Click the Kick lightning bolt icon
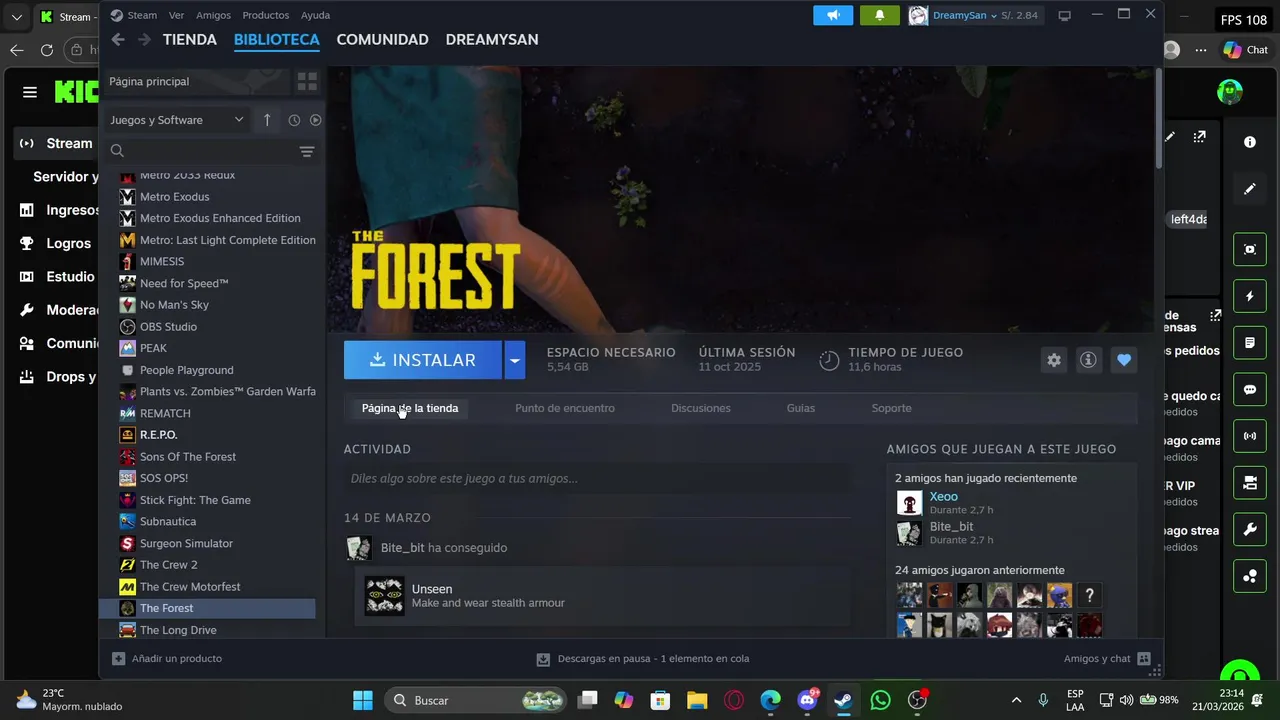The image size is (1280, 720). 1250,297
